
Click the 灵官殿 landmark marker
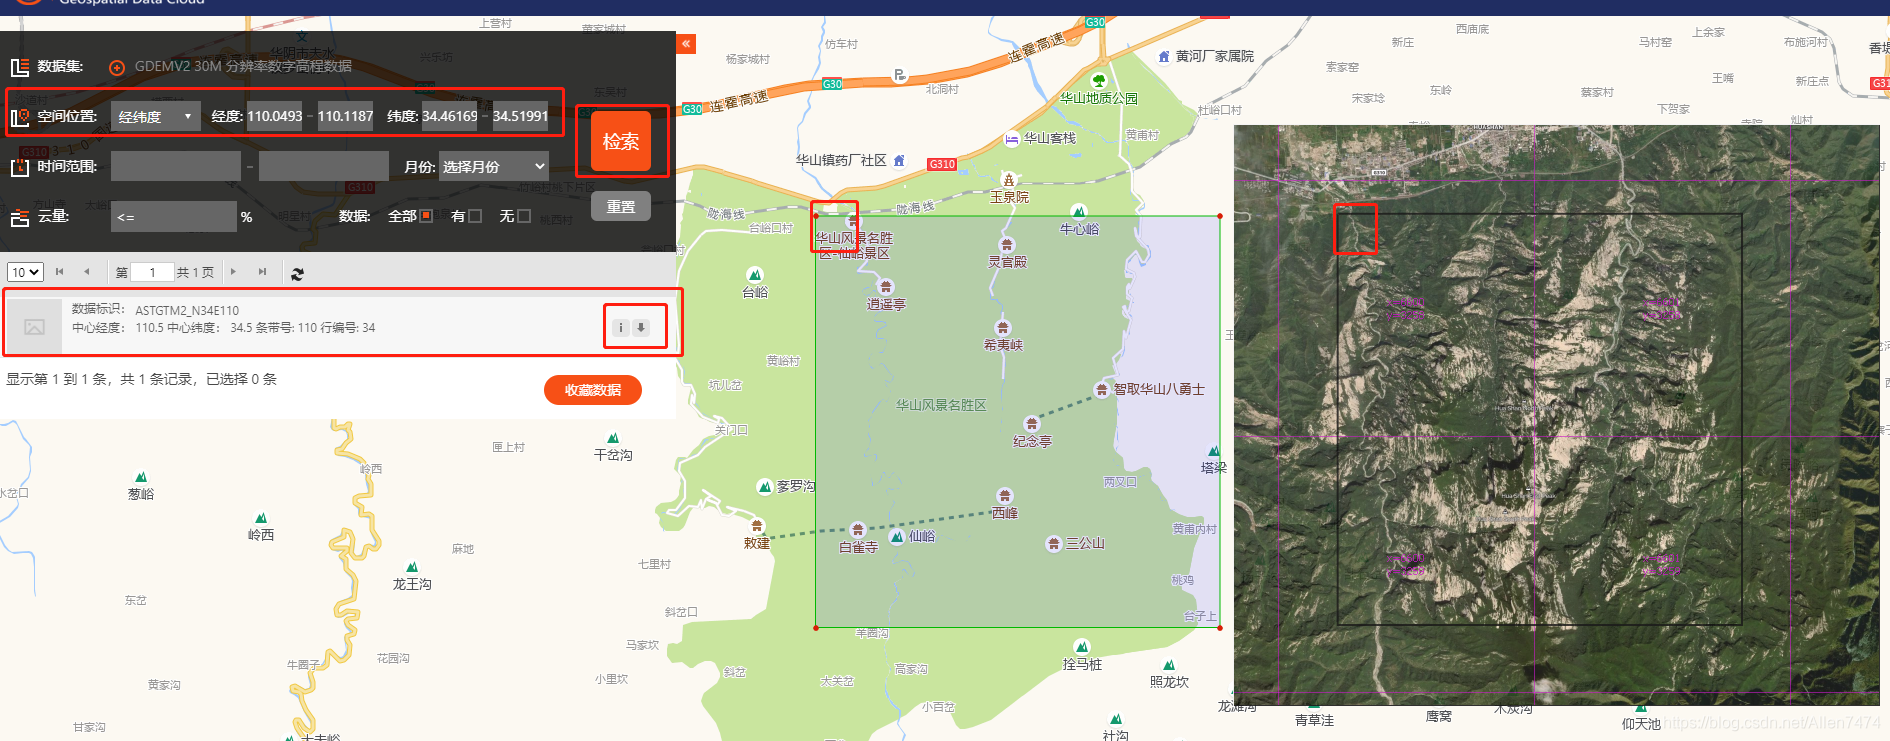click(x=1007, y=245)
